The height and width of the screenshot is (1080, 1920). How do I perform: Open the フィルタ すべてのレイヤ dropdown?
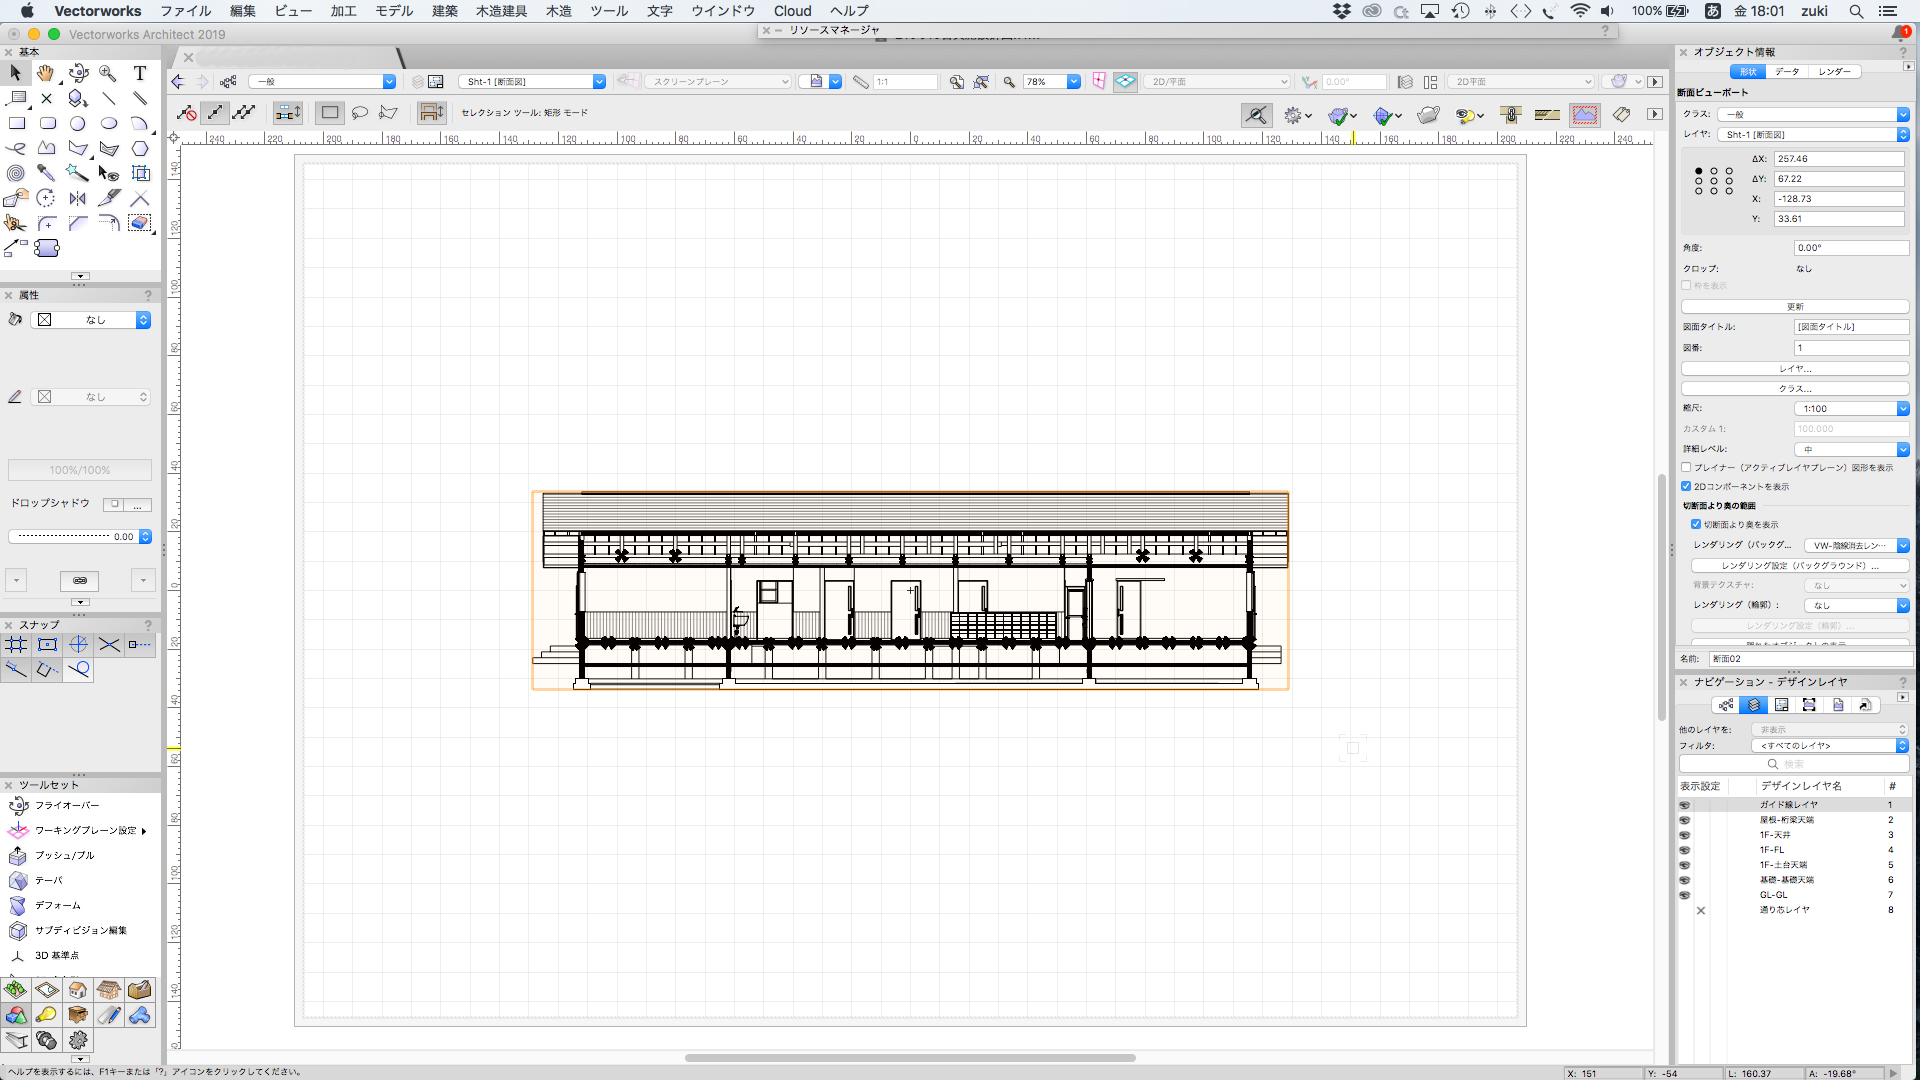pyautogui.click(x=1831, y=746)
